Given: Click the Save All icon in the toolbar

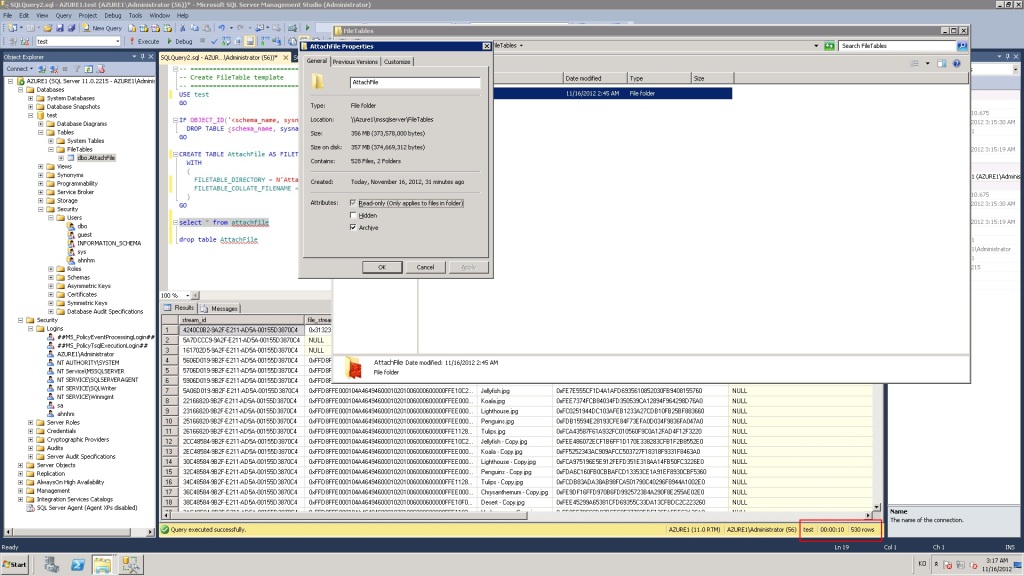Looking at the screenshot, I should coord(71,28).
